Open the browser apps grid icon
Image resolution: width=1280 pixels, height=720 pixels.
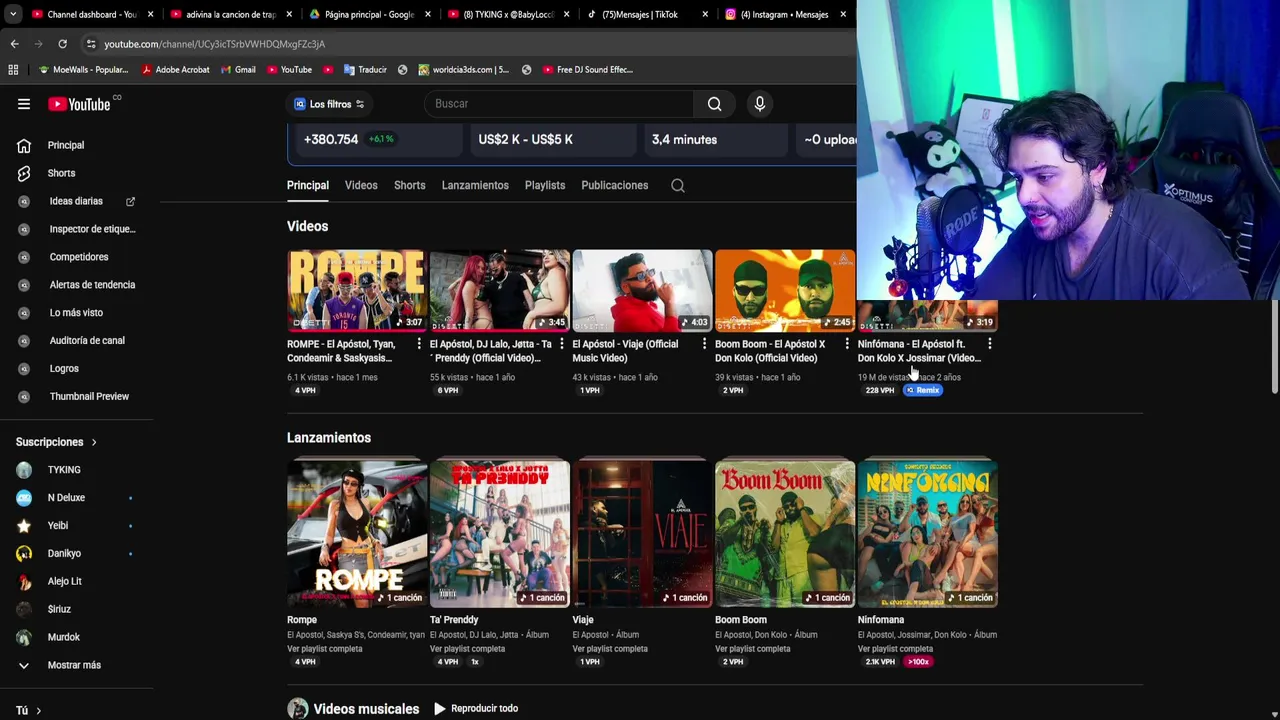[x=13, y=70]
